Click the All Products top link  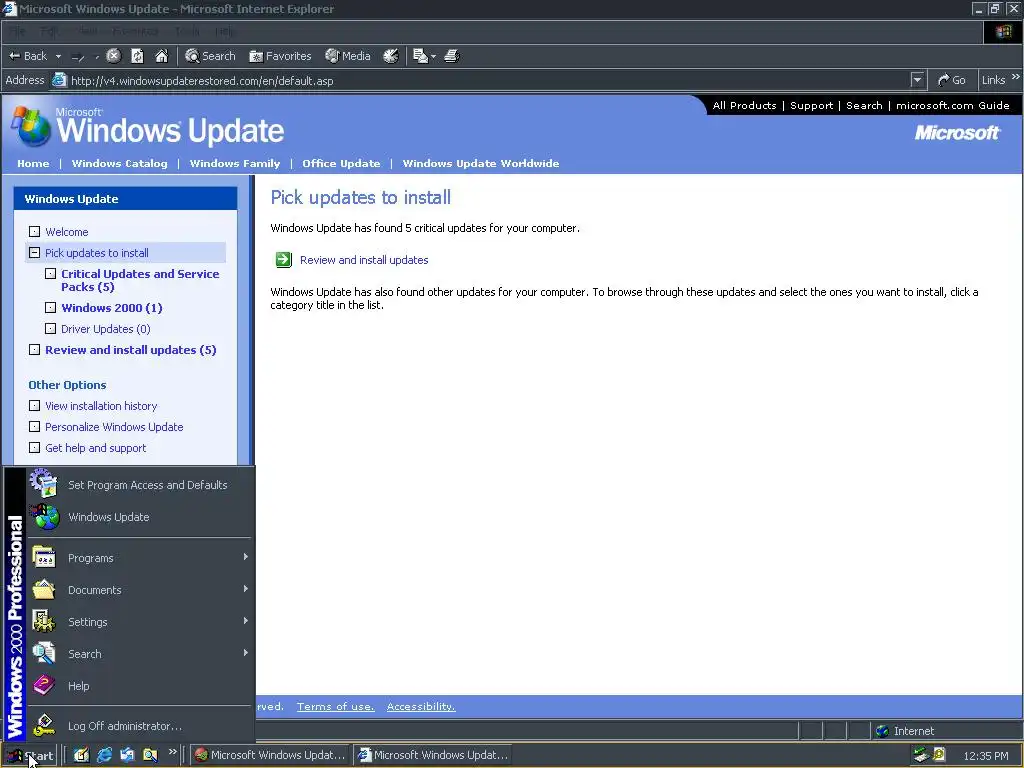tap(744, 105)
